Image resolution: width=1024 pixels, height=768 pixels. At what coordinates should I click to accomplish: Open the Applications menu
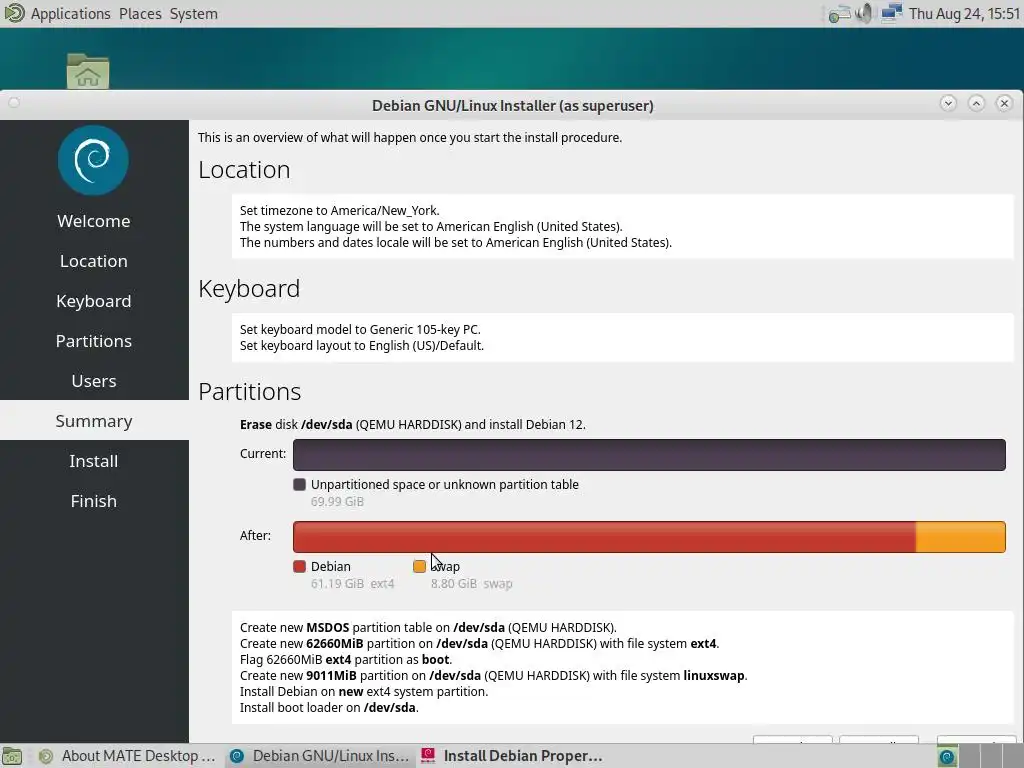click(x=71, y=14)
